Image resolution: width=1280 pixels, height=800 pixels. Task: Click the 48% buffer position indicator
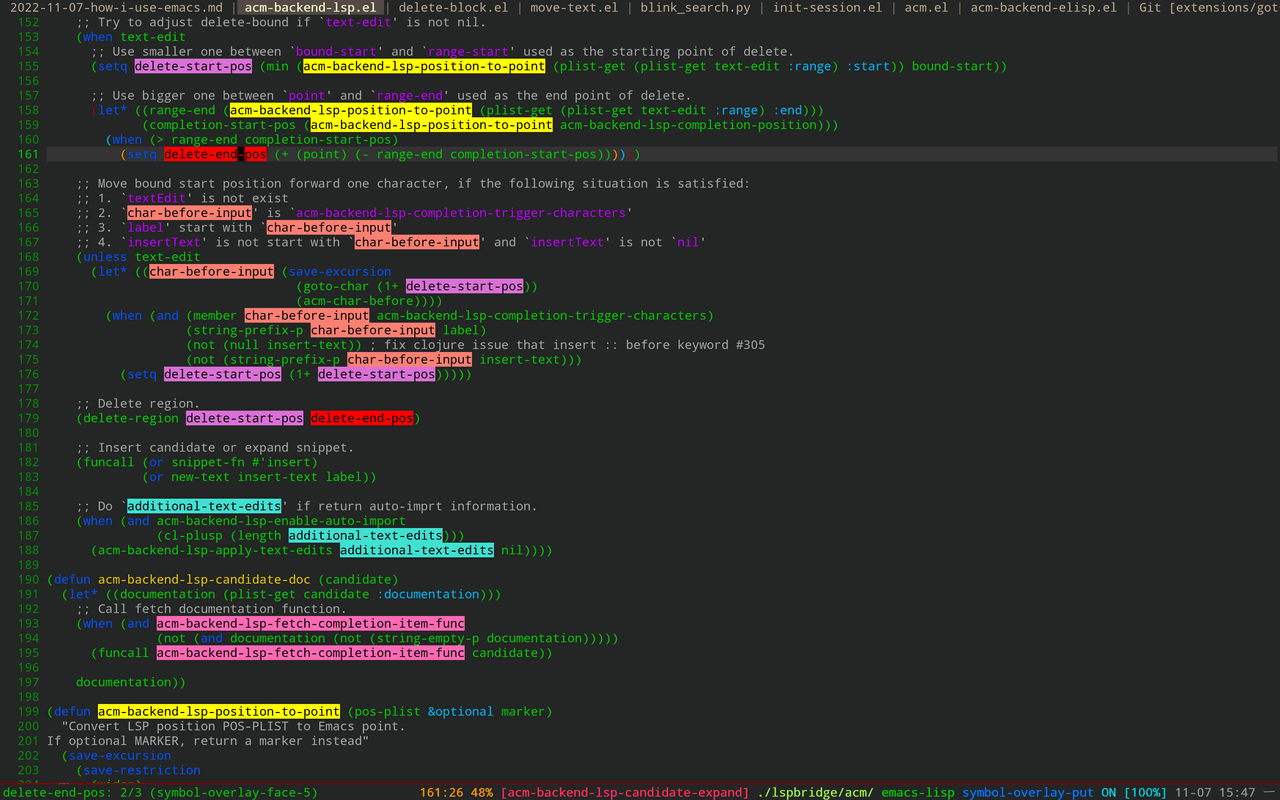pyautogui.click(x=482, y=793)
